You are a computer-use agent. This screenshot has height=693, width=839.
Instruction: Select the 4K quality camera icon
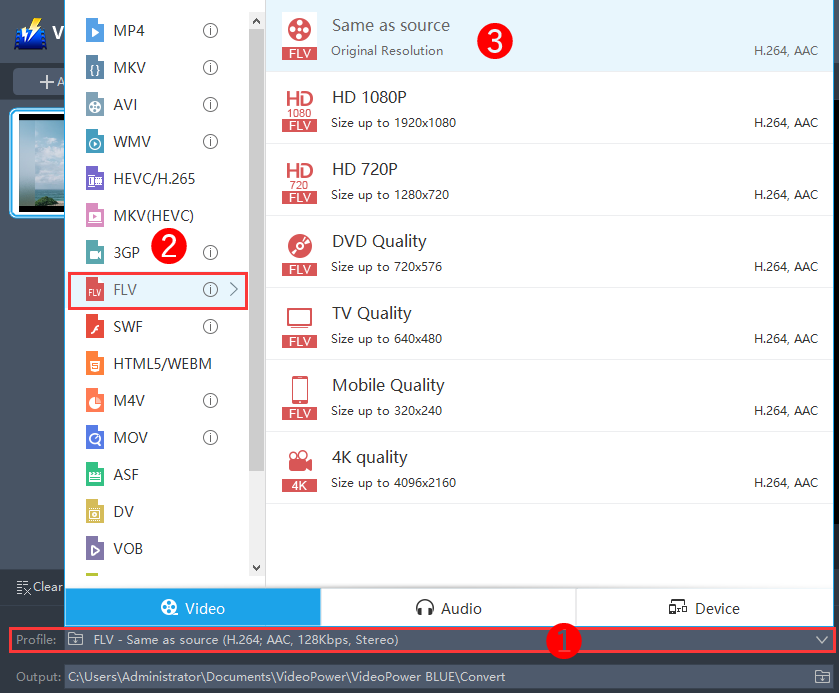(x=299, y=467)
